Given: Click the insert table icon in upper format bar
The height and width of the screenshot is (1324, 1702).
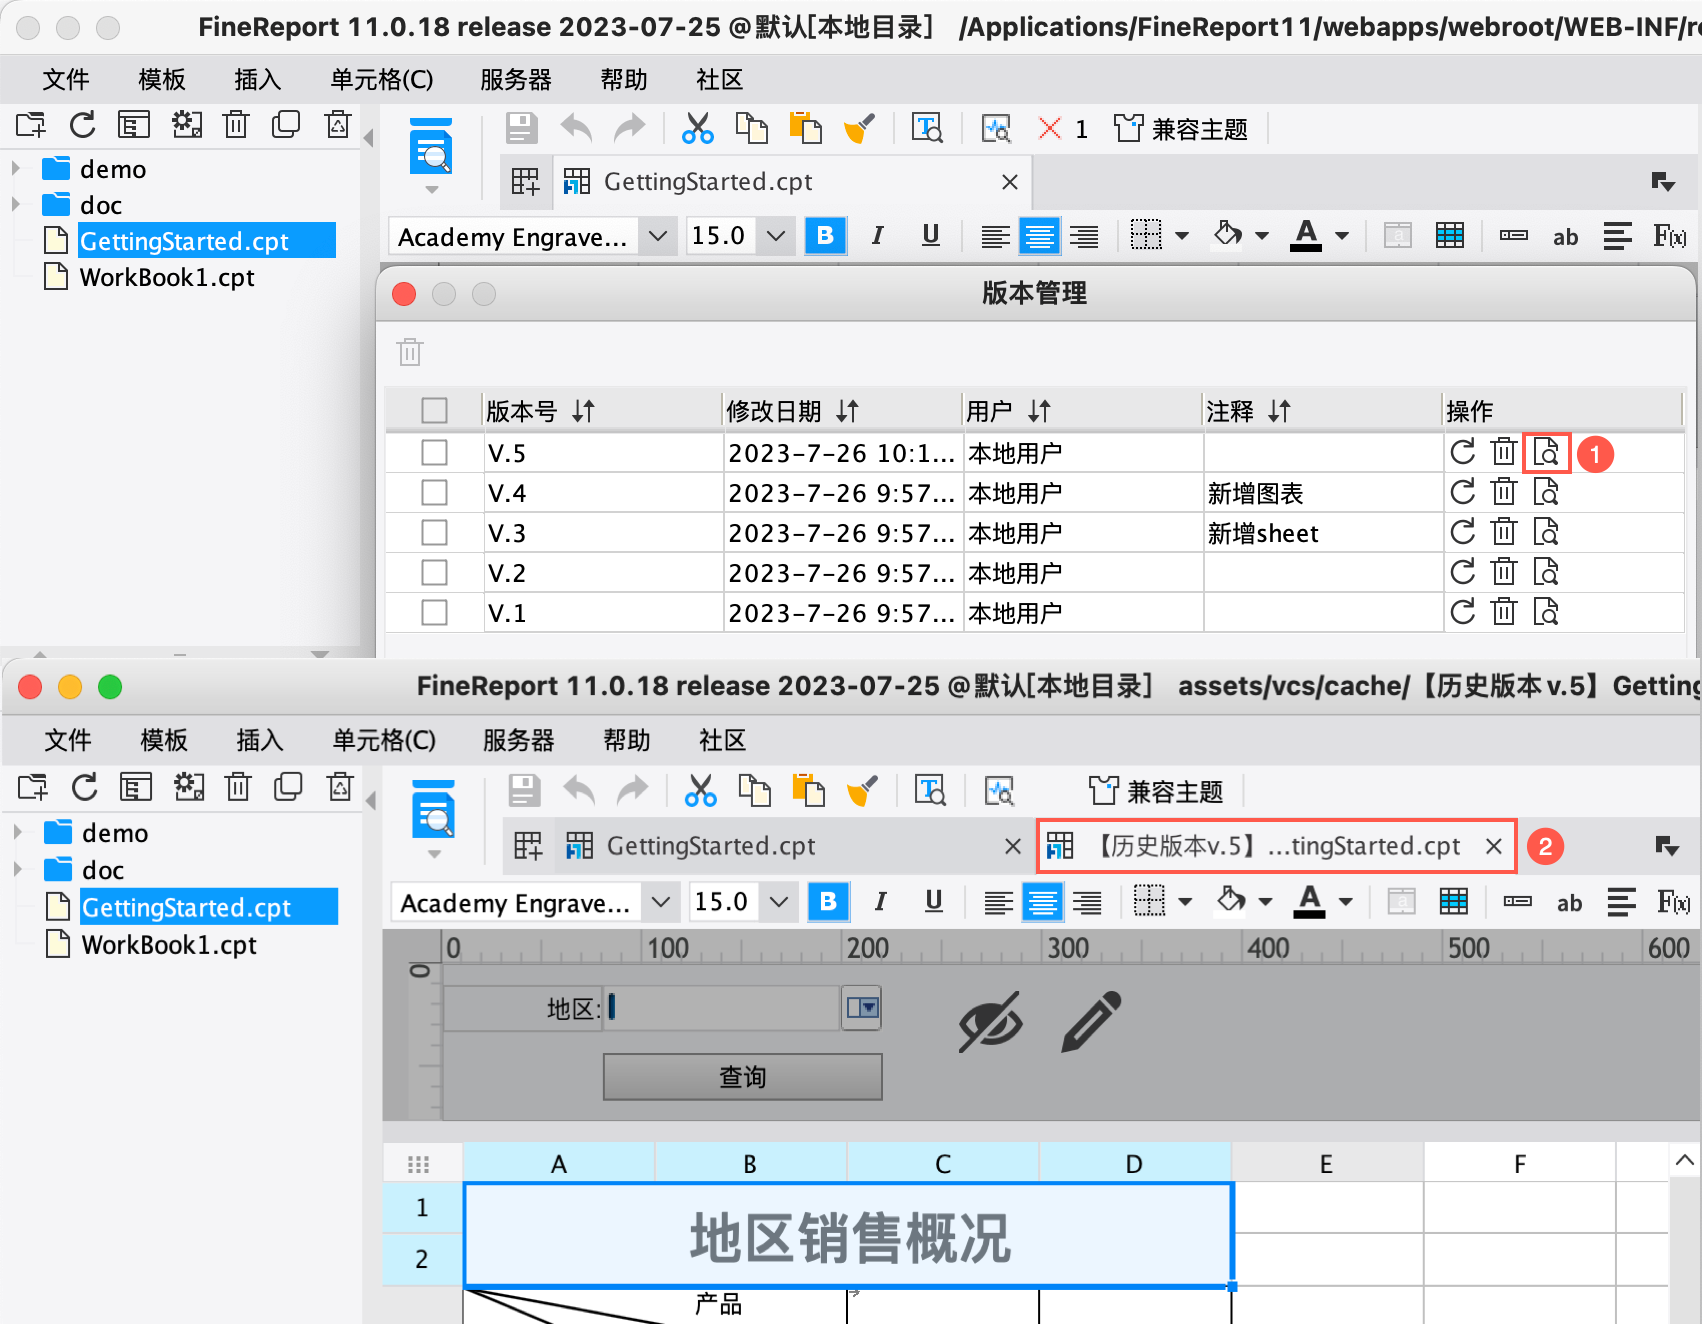Looking at the screenshot, I should [1450, 236].
